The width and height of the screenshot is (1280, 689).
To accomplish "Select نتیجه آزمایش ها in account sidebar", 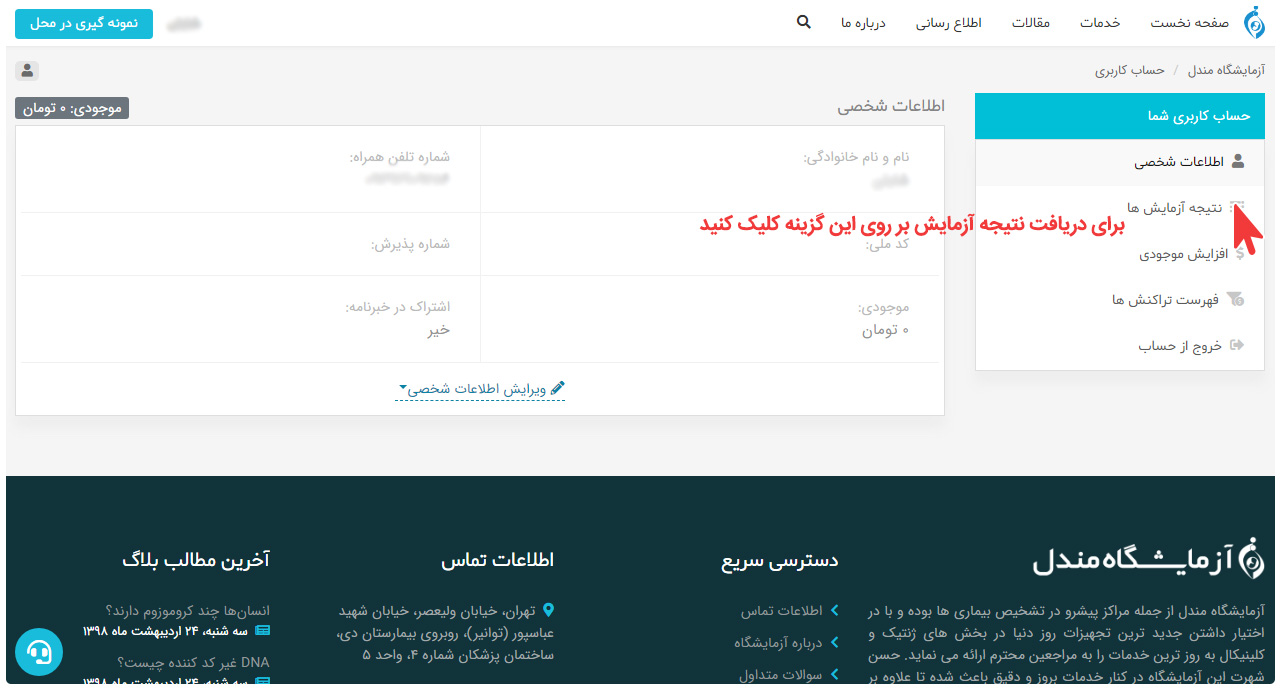I will [1120, 208].
